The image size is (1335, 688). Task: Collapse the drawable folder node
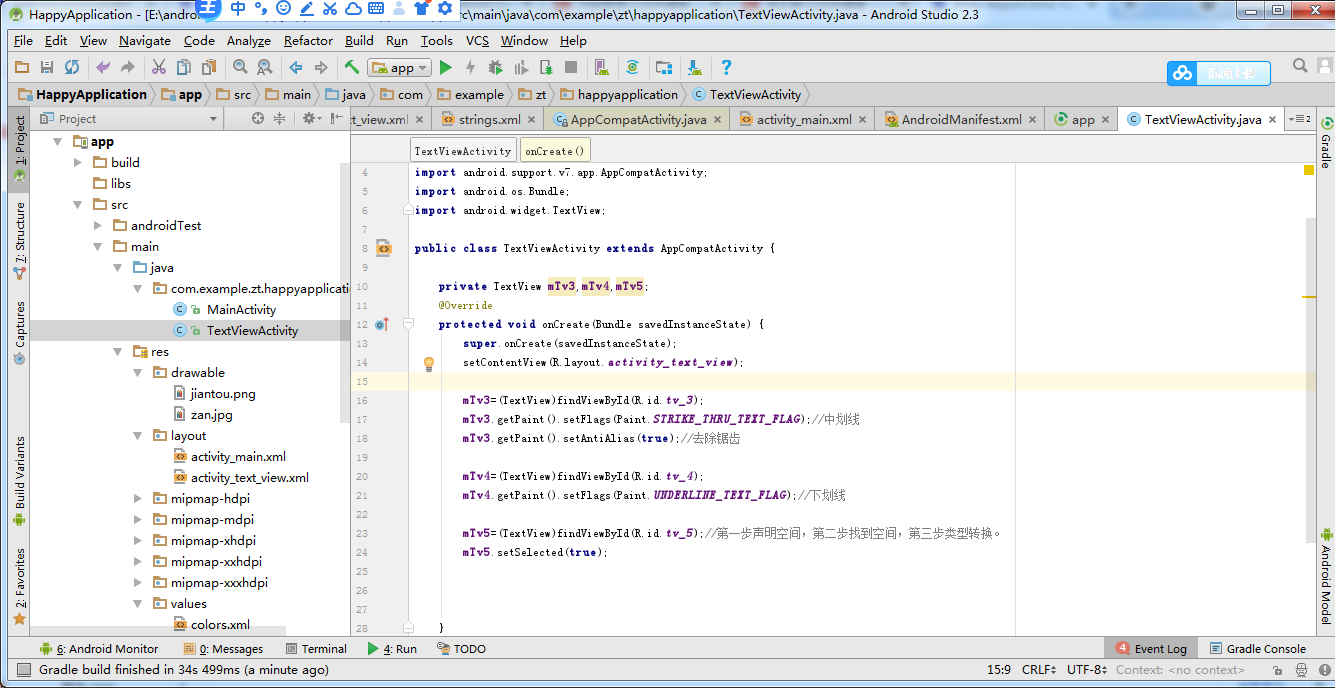point(138,372)
